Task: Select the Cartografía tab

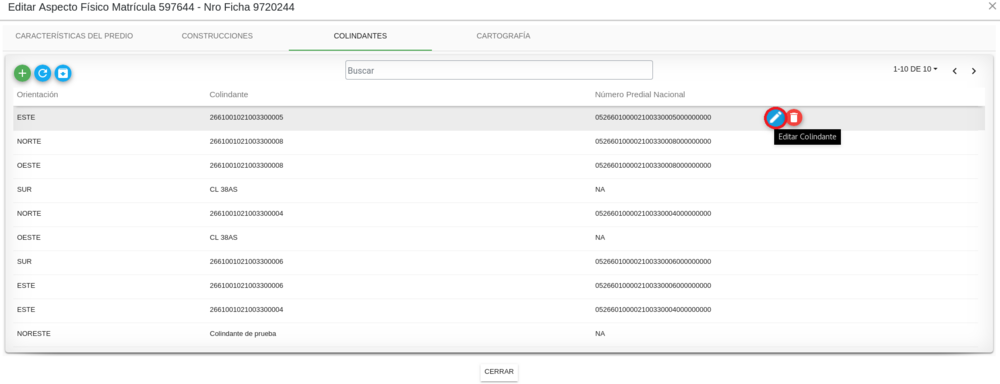Action: click(x=503, y=36)
